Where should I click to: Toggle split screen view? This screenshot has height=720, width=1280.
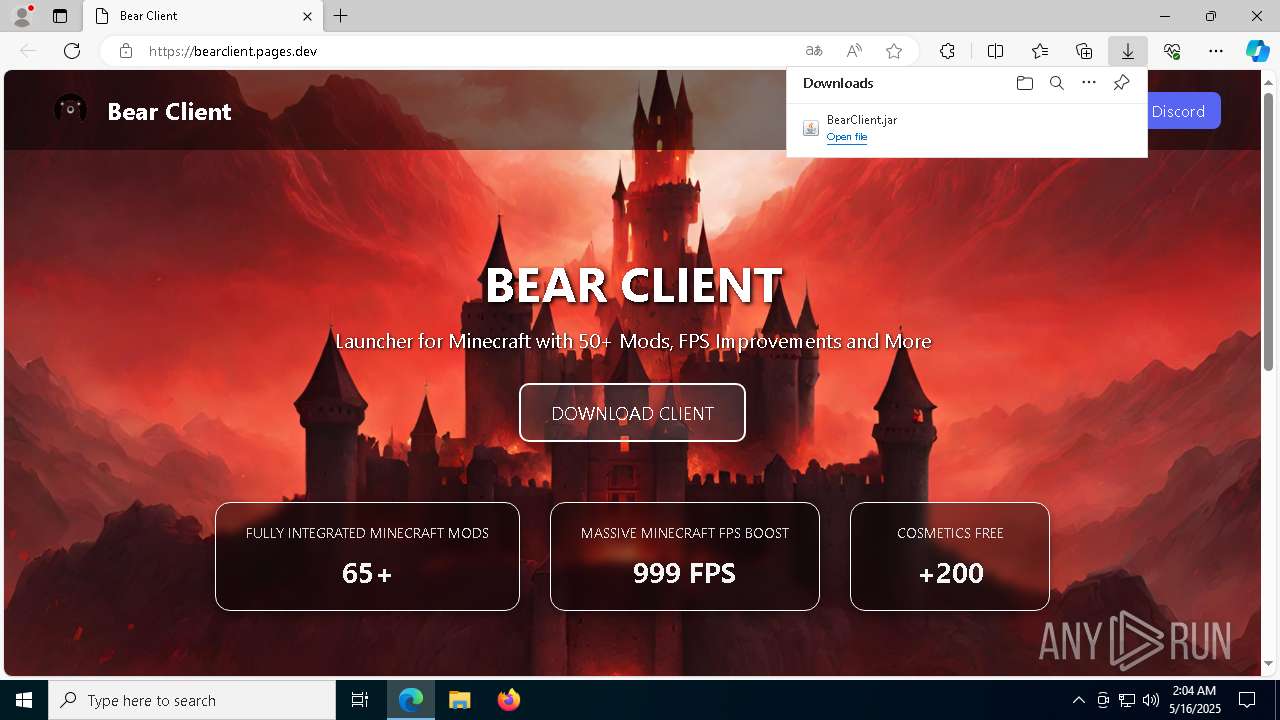coord(996,51)
